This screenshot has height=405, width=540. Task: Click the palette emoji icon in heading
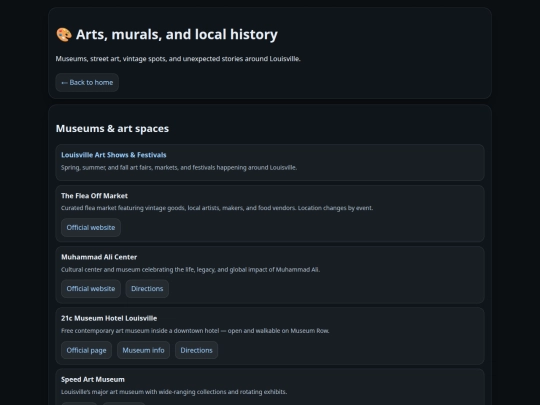coord(64,35)
